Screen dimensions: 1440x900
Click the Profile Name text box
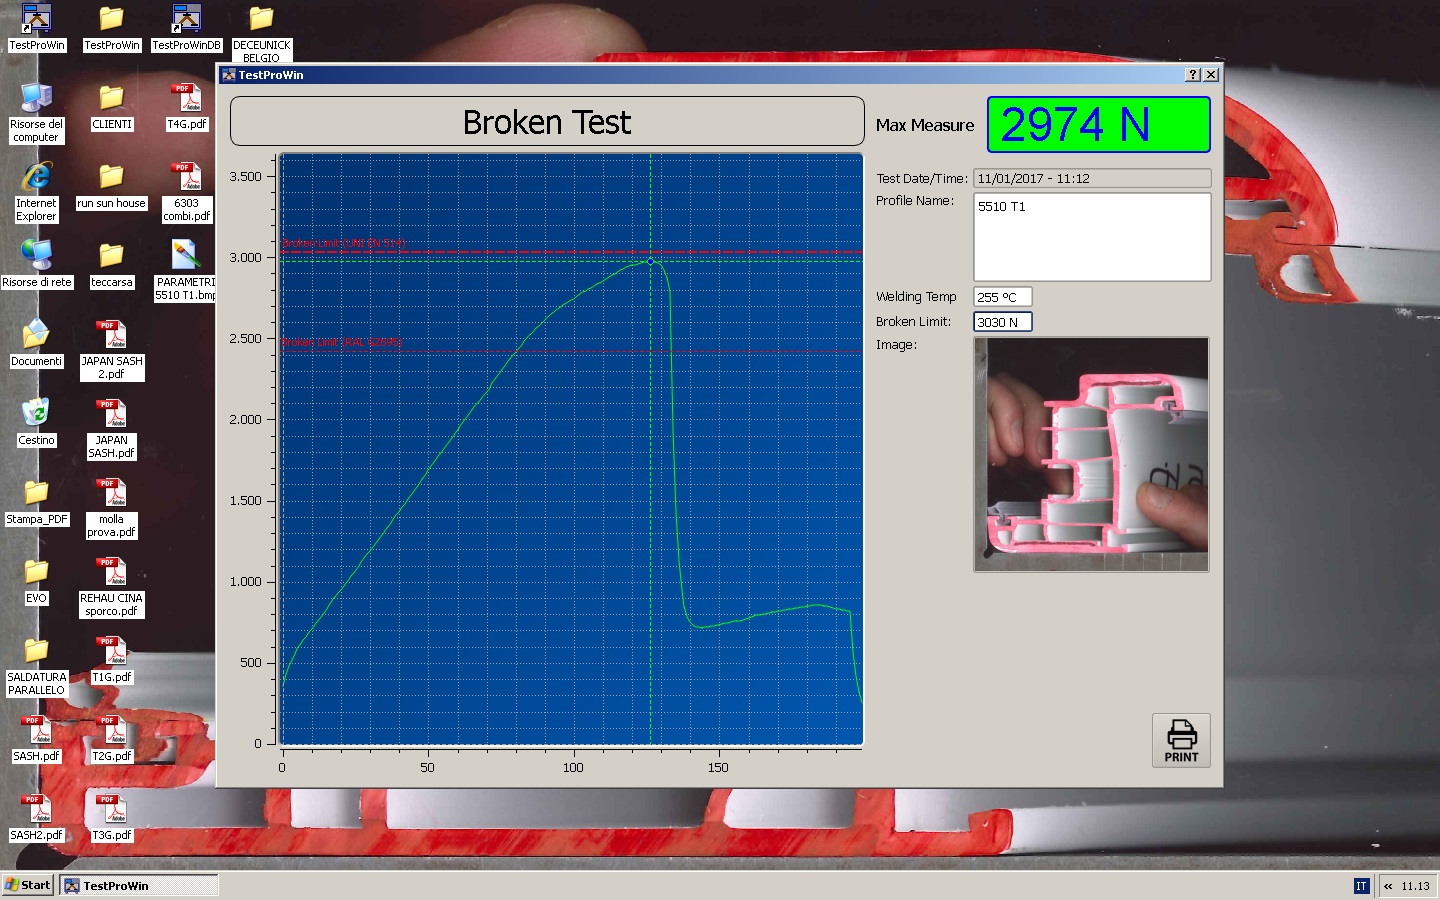click(x=1091, y=237)
